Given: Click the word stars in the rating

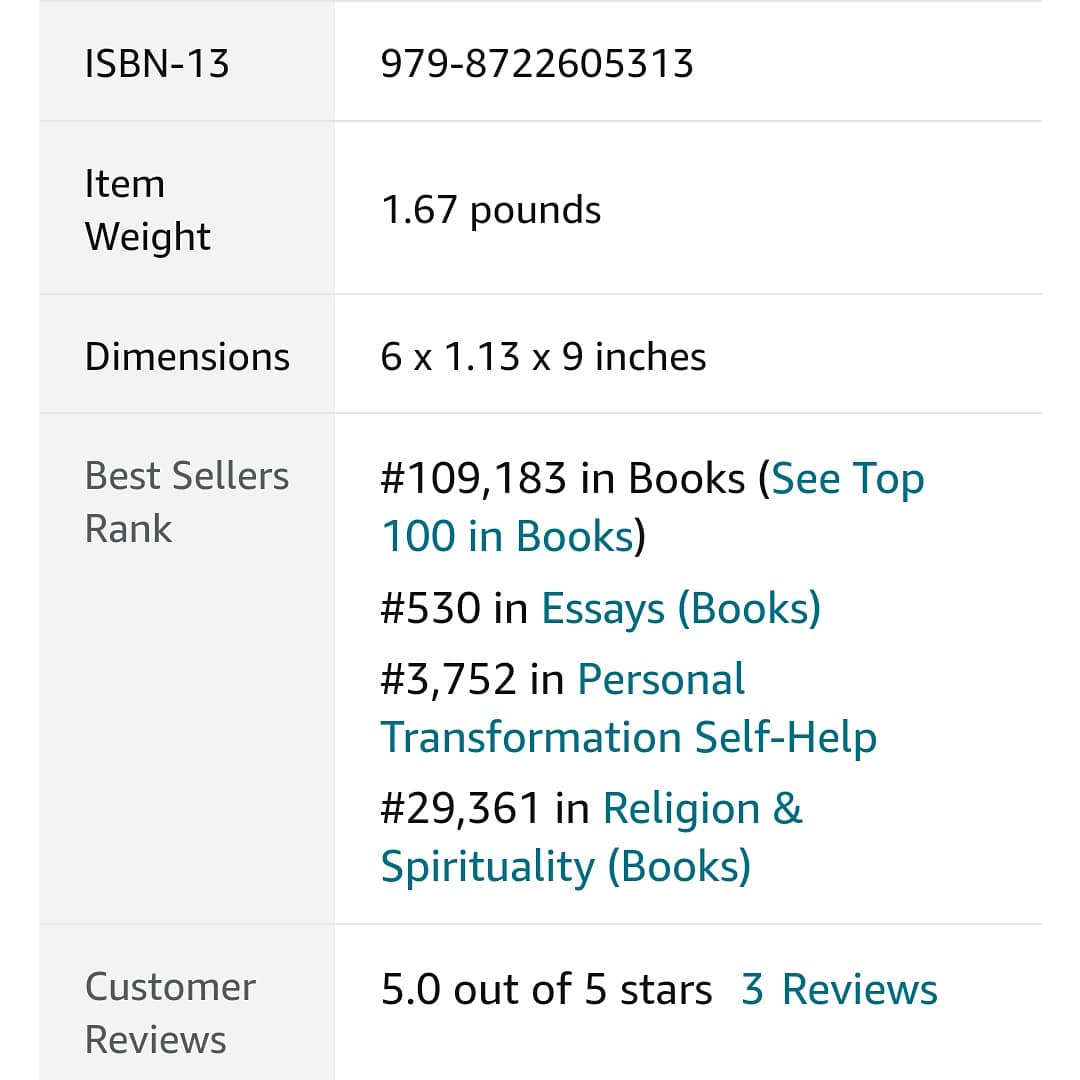Looking at the screenshot, I should point(666,989).
